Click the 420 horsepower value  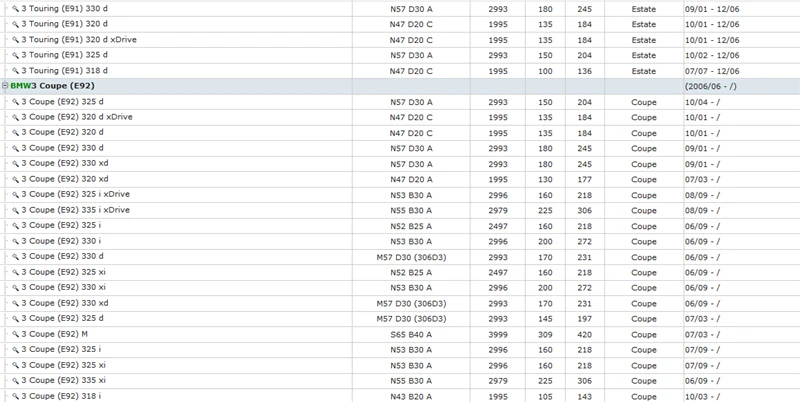pyautogui.click(x=584, y=335)
